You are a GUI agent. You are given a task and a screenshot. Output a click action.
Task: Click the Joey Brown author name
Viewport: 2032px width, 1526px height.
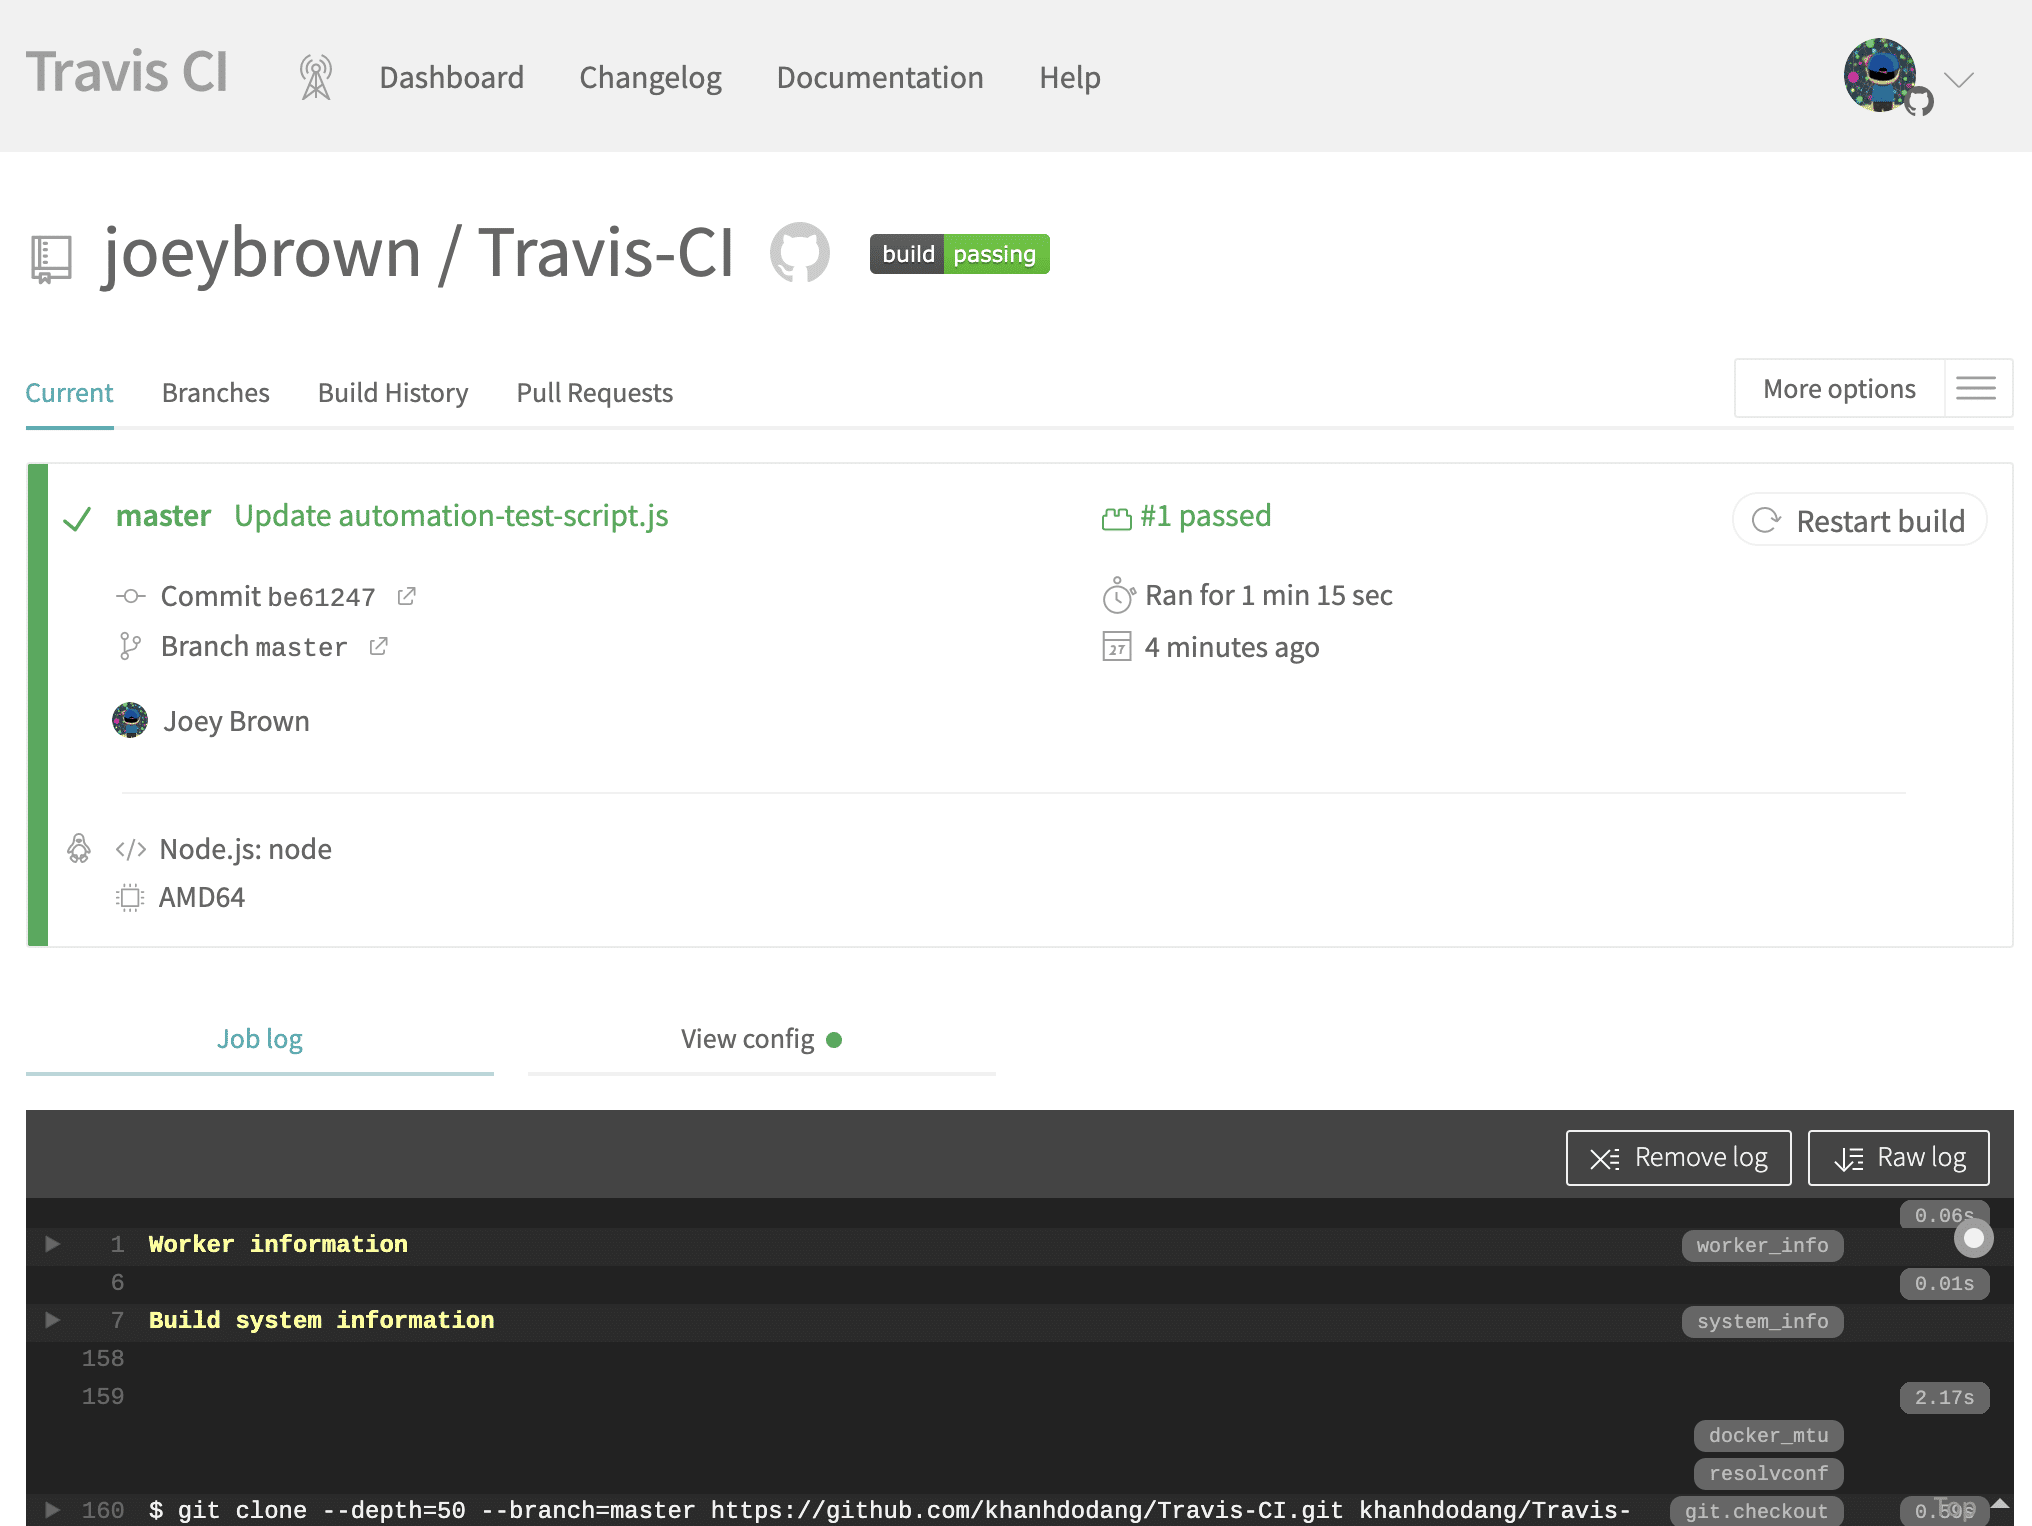coord(236,721)
